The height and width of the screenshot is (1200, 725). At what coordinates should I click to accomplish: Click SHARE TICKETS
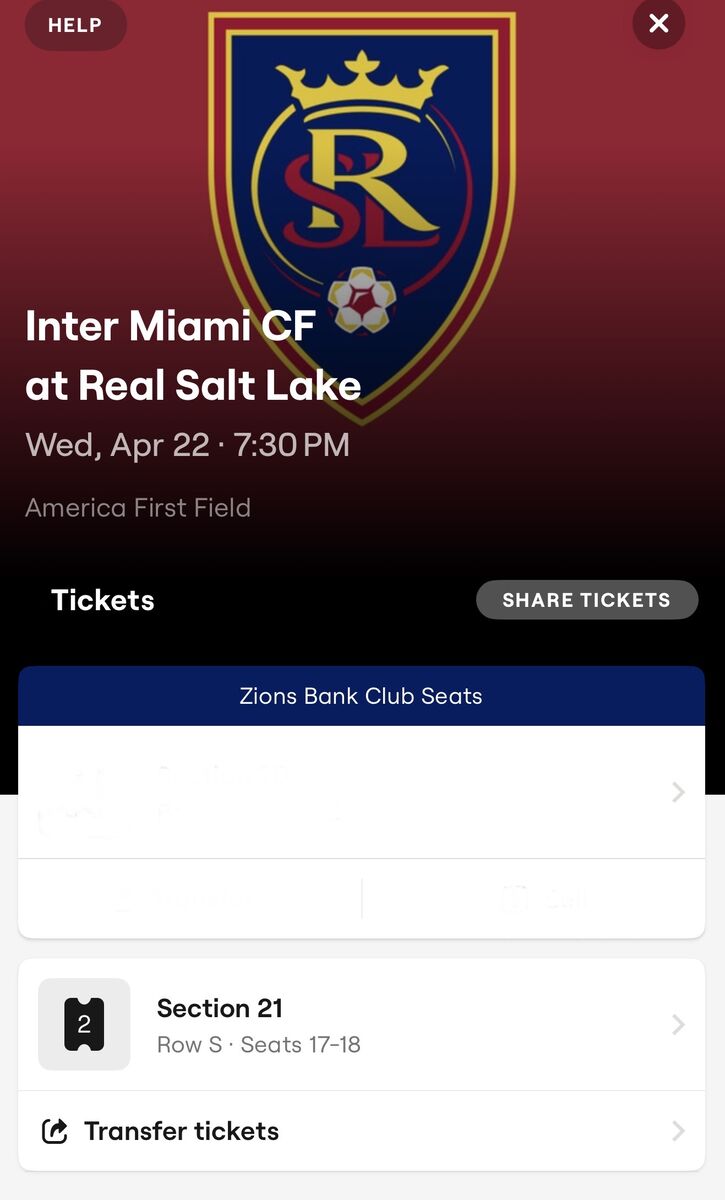tap(587, 599)
